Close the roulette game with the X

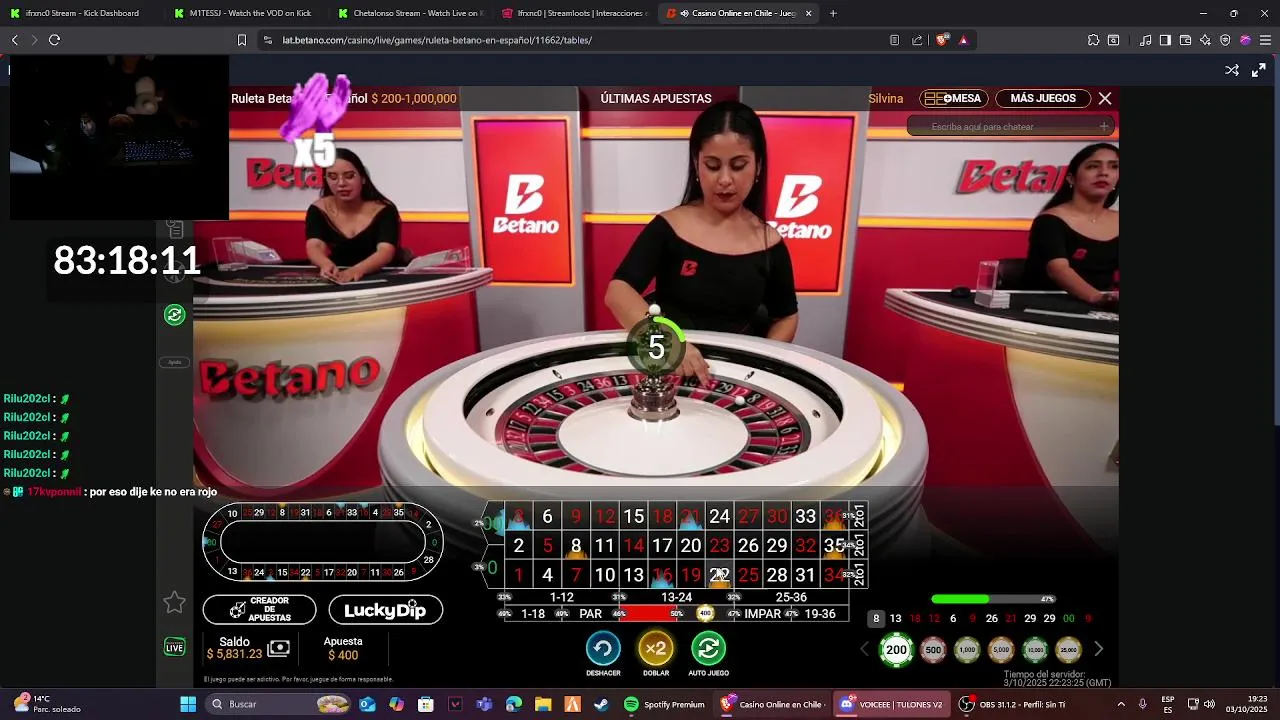click(1105, 98)
